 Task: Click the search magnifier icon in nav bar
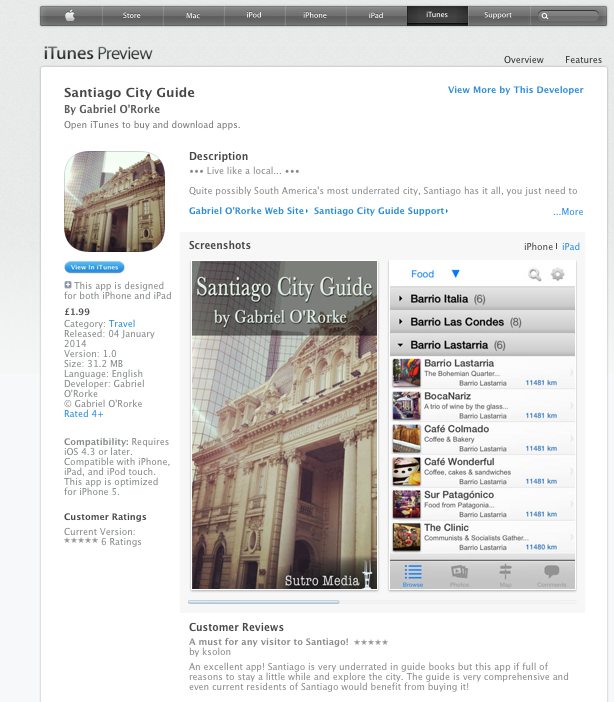tap(545, 16)
